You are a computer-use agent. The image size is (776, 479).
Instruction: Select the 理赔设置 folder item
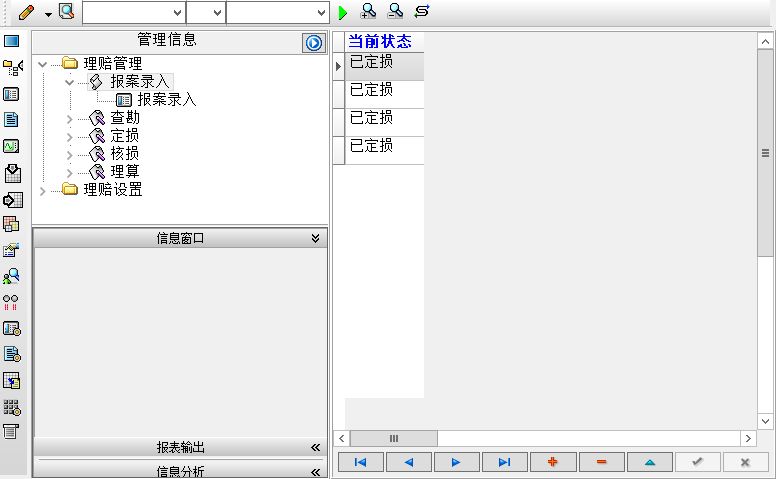[113, 190]
